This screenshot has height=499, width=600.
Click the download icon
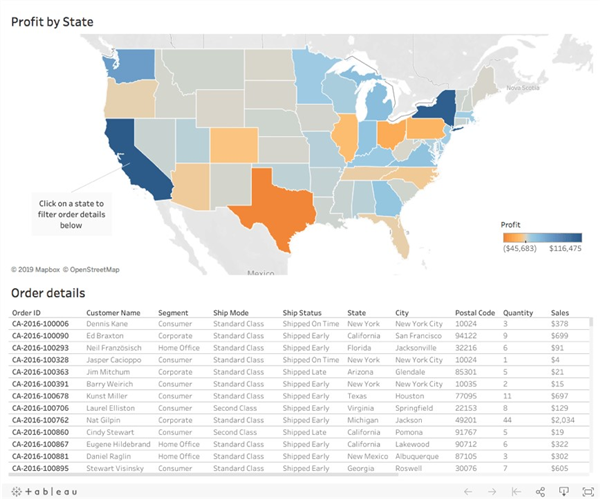coord(564,491)
